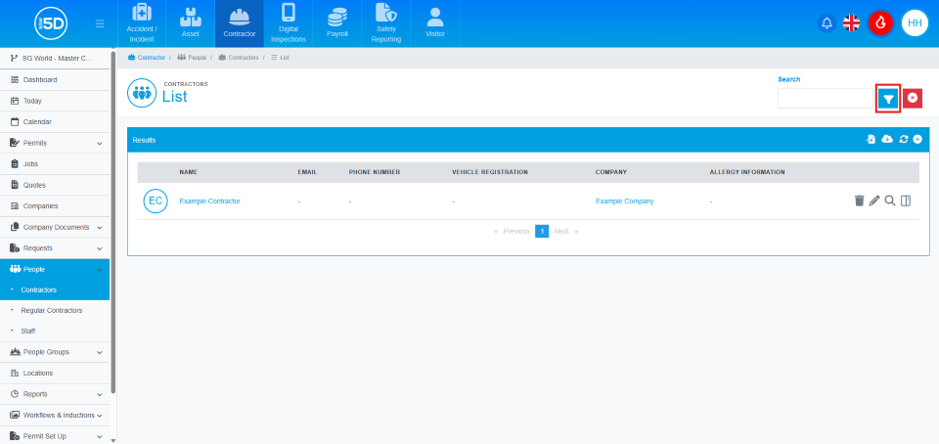This screenshot has height=444, width=939.
Task: Open the Example Company link
Action: pyautogui.click(x=625, y=201)
